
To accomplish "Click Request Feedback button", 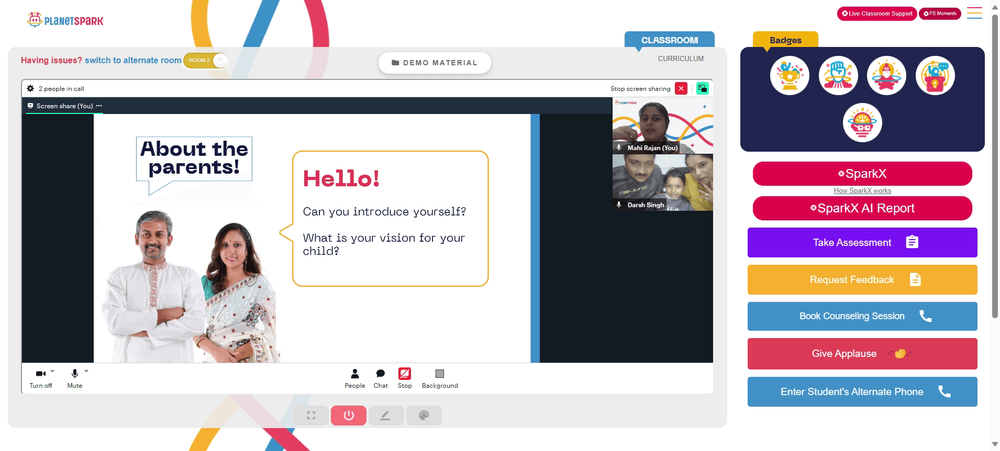I will coord(862,279).
